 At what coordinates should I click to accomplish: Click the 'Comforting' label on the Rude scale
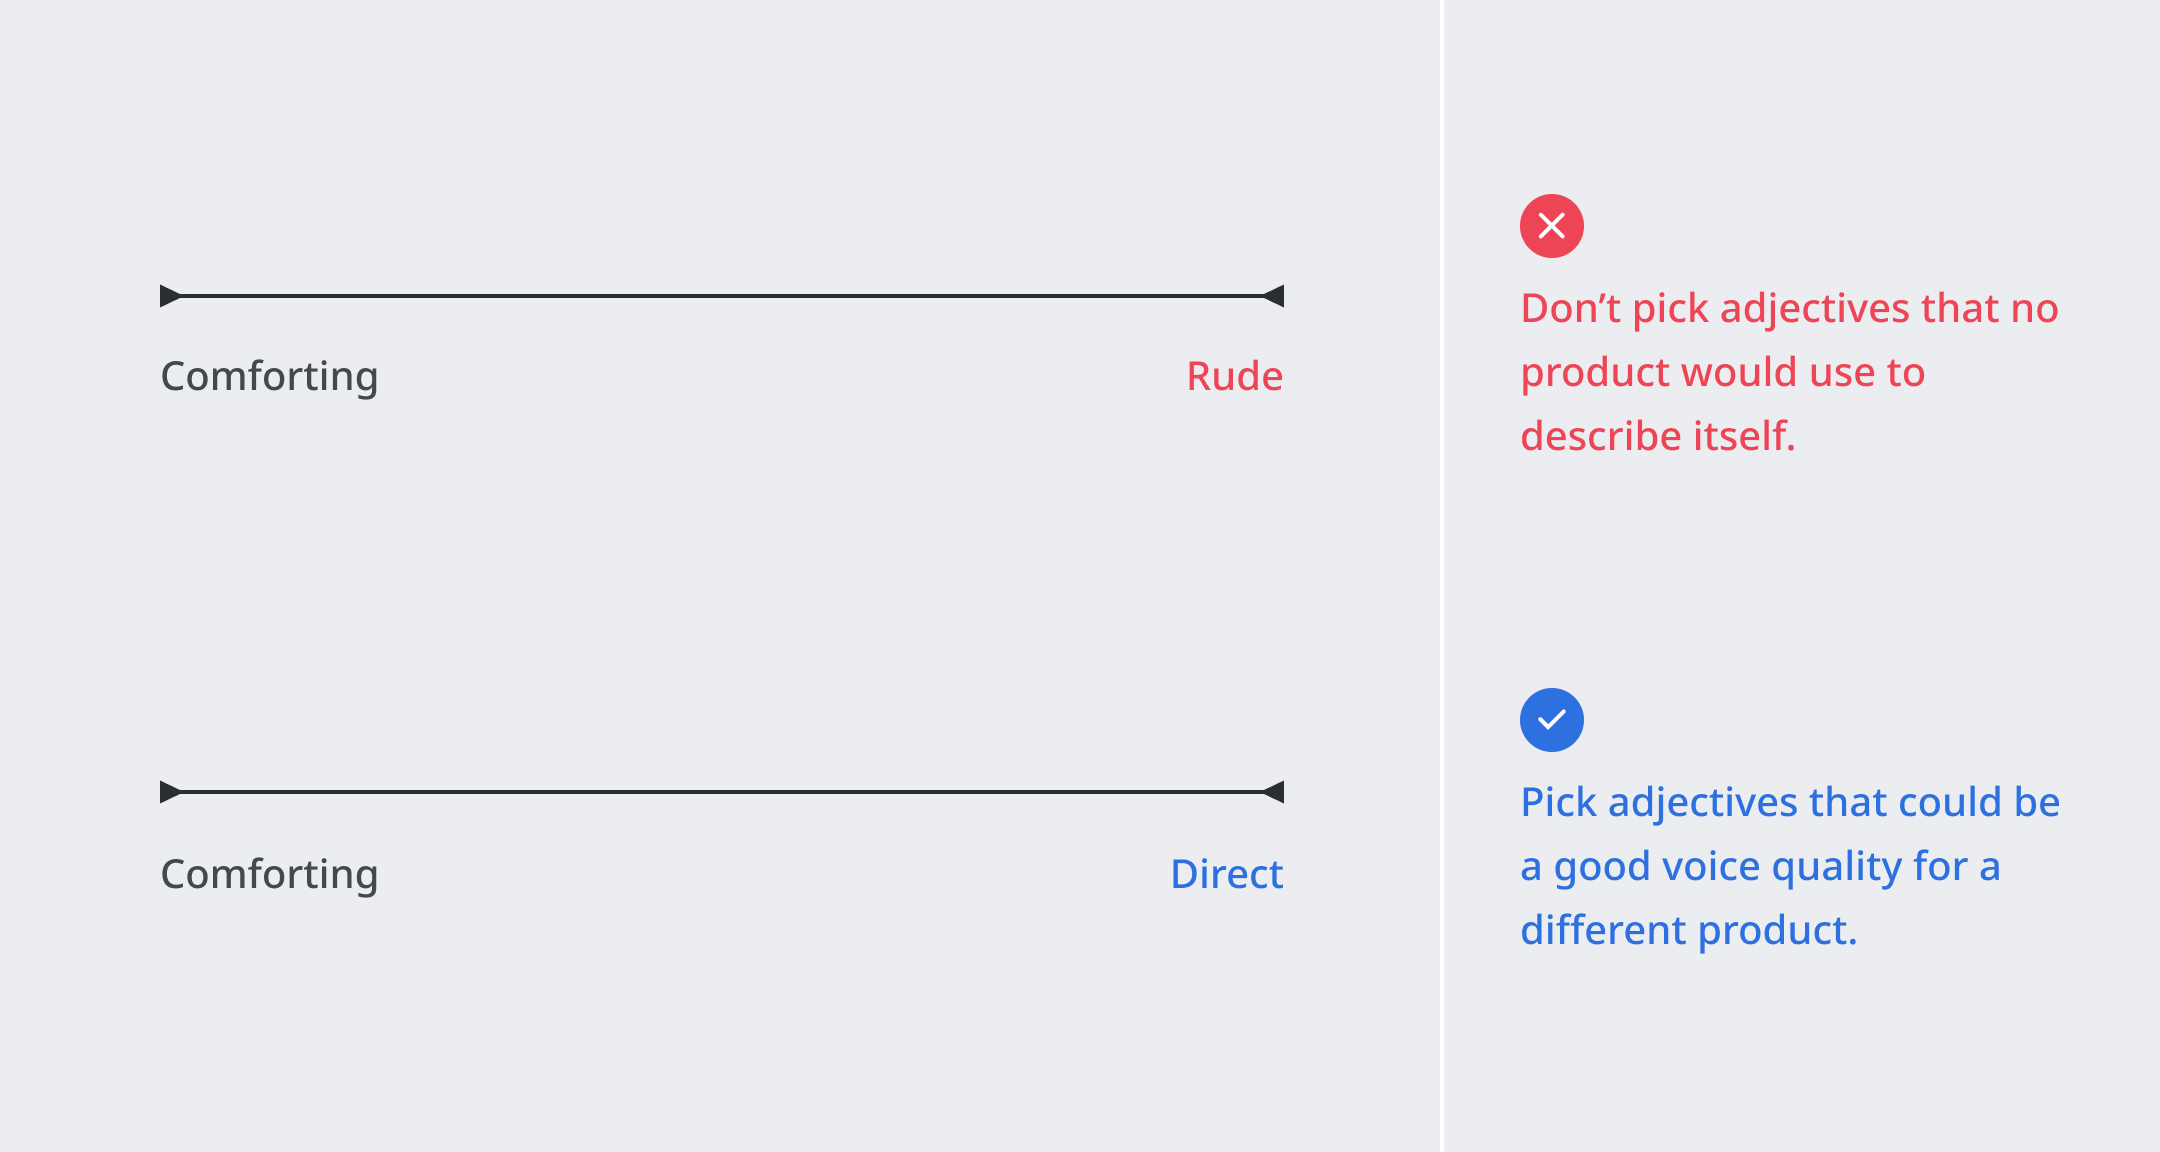click(x=269, y=376)
